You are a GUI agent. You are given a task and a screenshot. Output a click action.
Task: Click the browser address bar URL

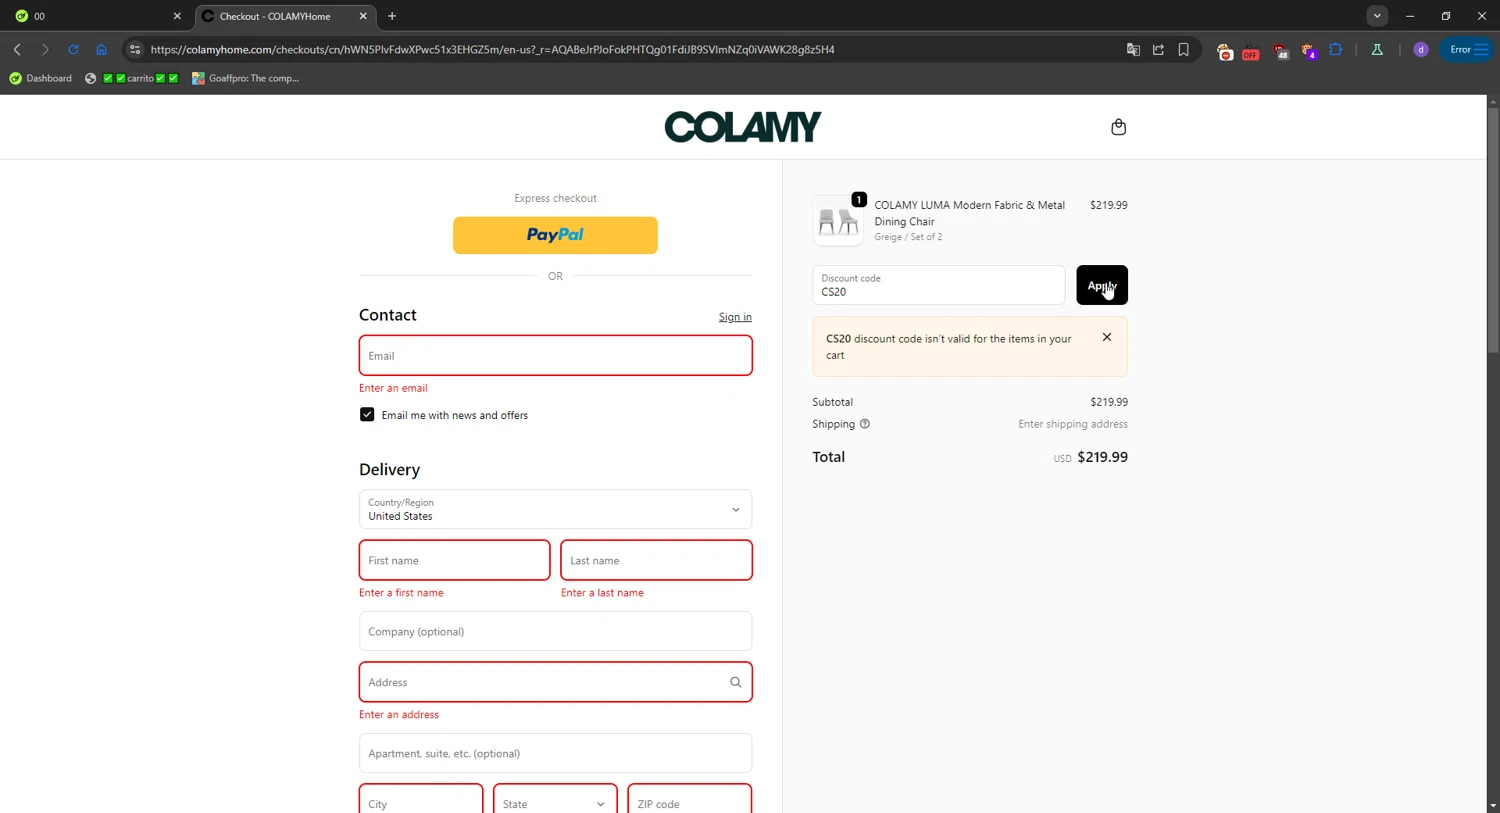click(x=492, y=49)
